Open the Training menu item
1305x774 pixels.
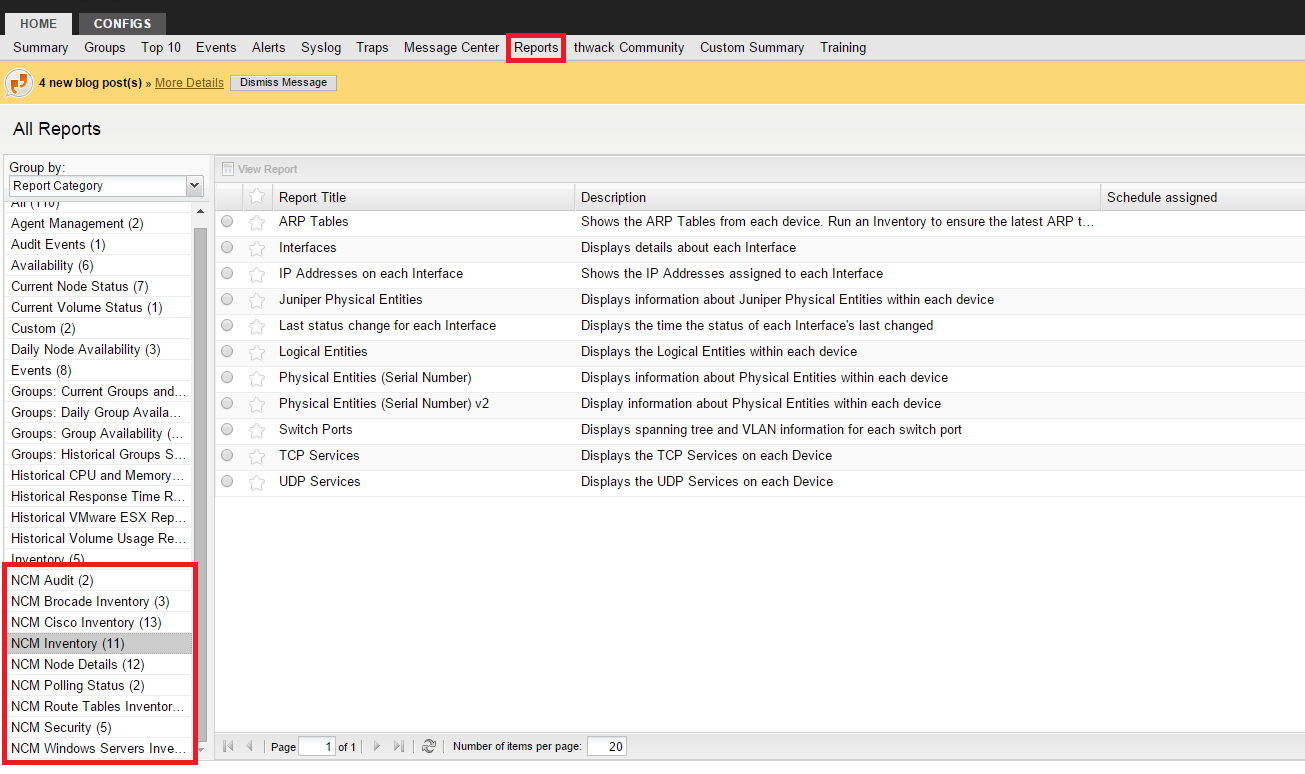pos(843,48)
